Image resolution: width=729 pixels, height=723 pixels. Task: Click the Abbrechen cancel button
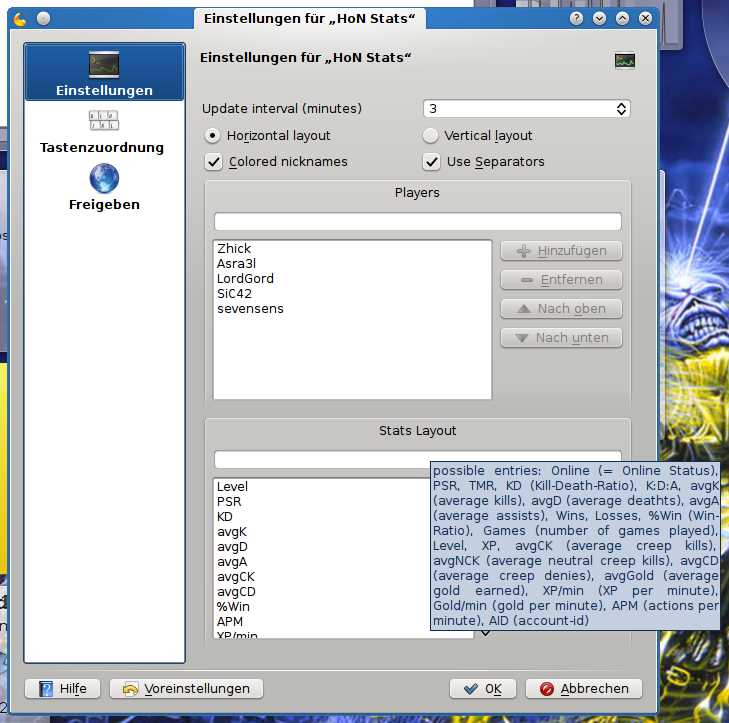tap(584, 689)
